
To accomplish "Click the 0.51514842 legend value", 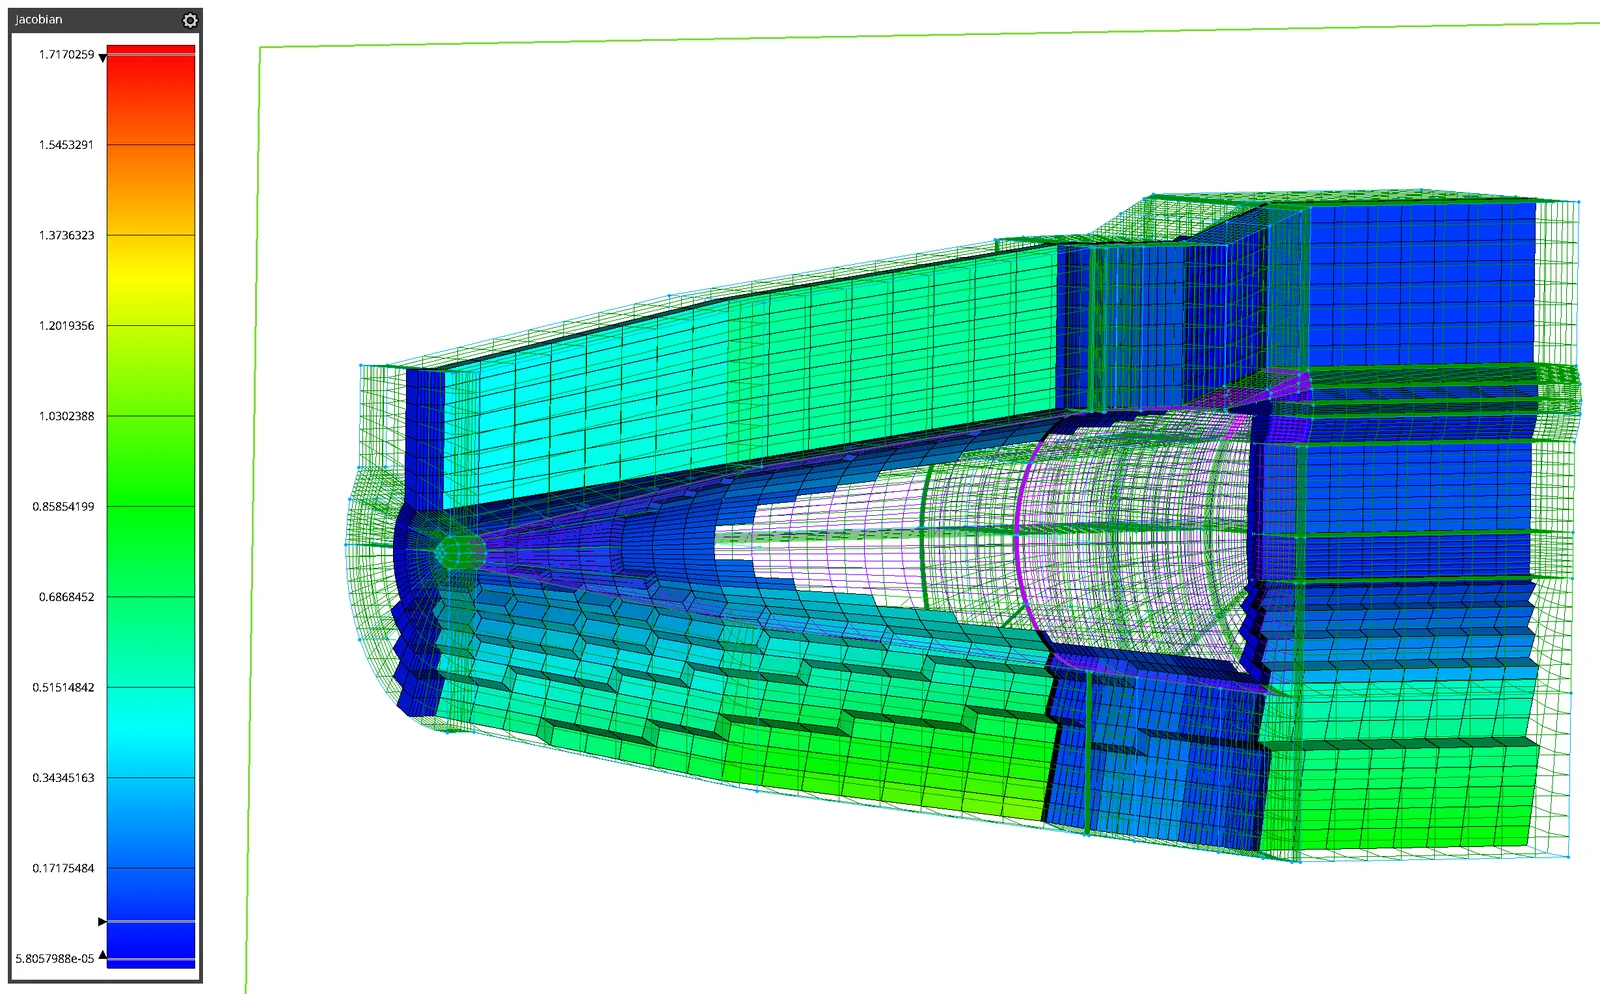I will pyautogui.click(x=63, y=688).
